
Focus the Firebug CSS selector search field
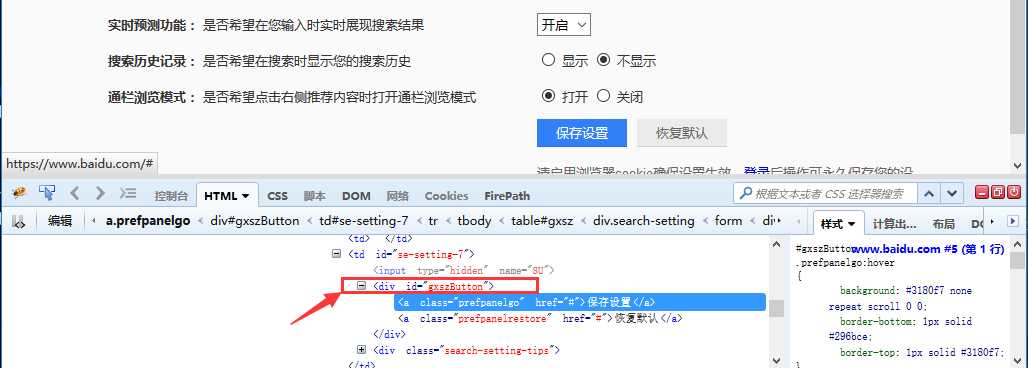click(824, 194)
